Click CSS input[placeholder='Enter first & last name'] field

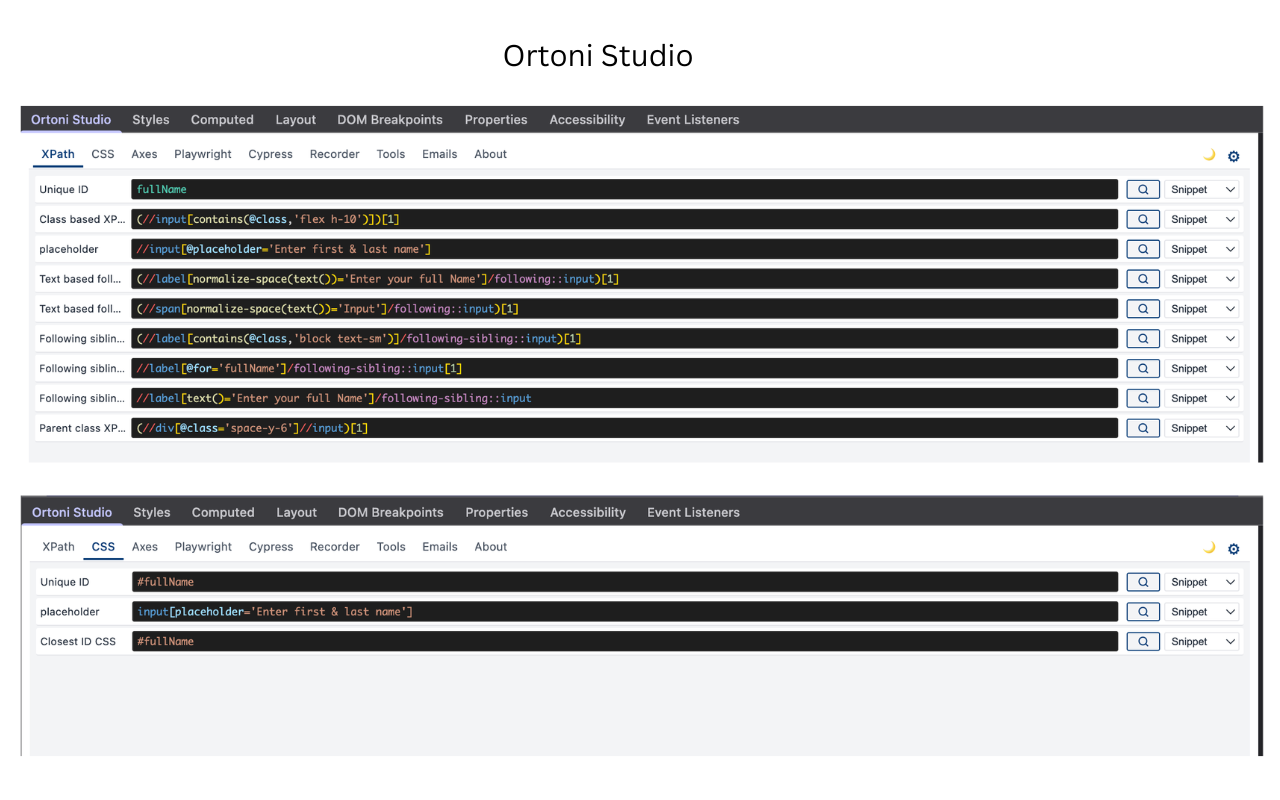point(625,612)
